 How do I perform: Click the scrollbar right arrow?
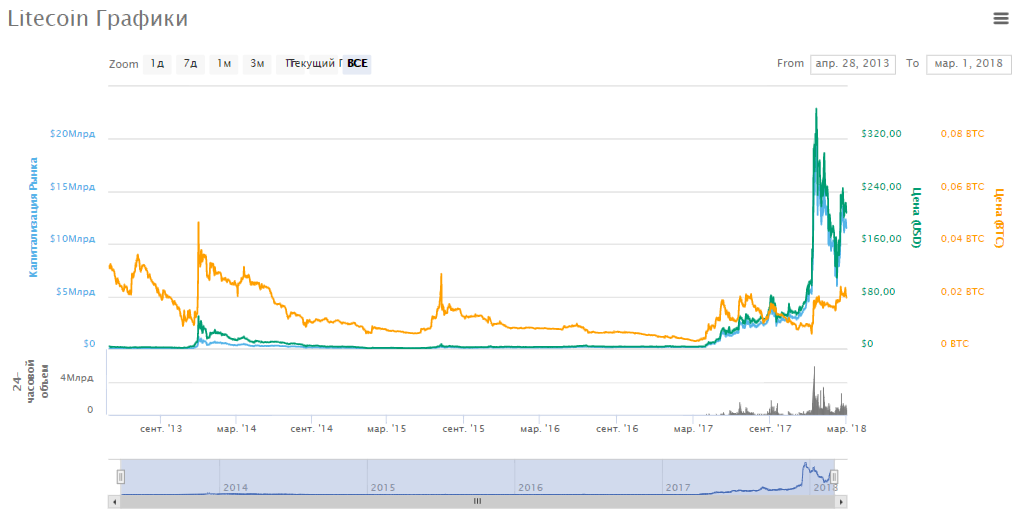pyautogui.click(x=841, y=501)
